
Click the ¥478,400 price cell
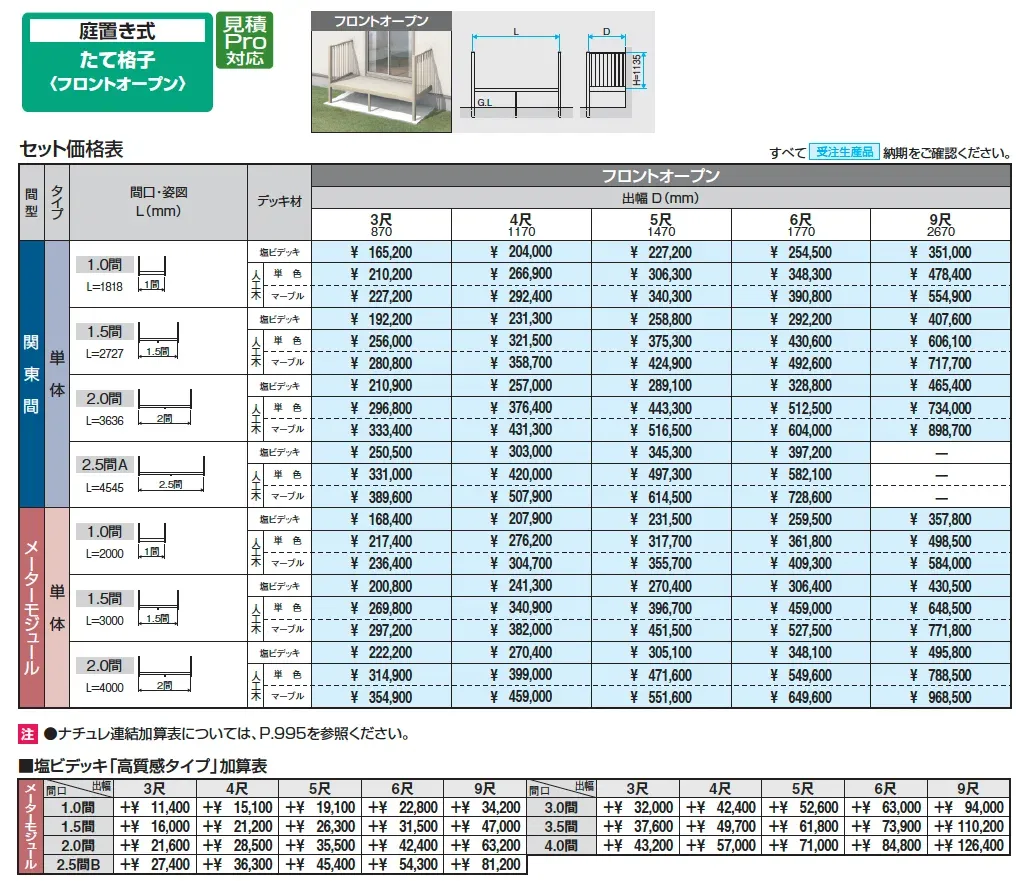(x=940, y=274)
